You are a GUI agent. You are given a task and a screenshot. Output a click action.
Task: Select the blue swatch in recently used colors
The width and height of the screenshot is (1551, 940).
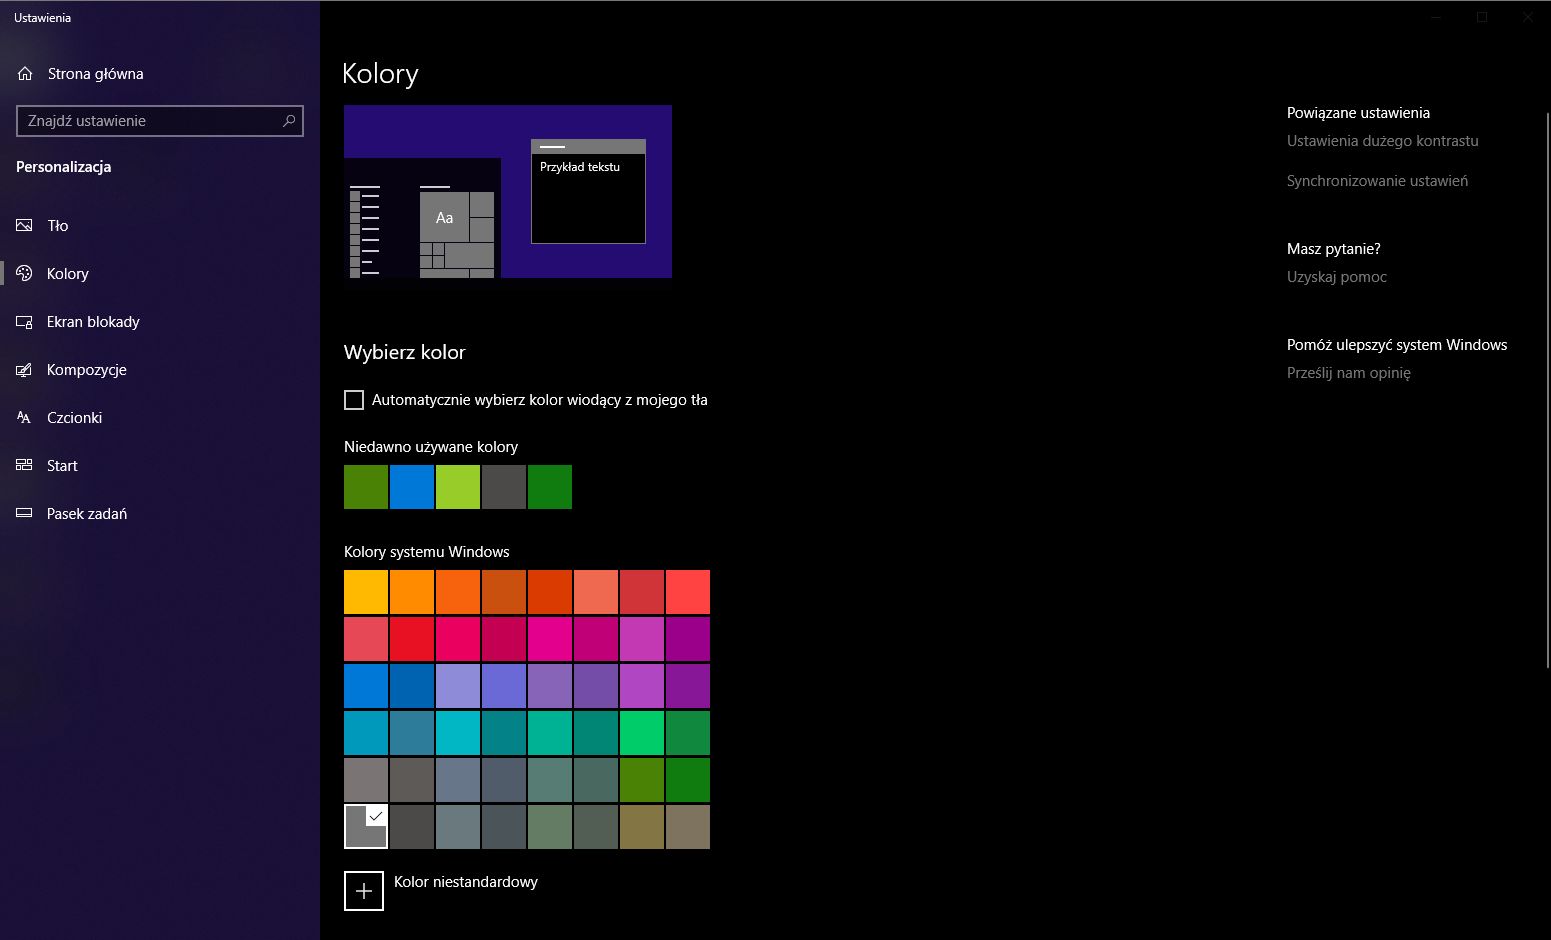[411, 487]
